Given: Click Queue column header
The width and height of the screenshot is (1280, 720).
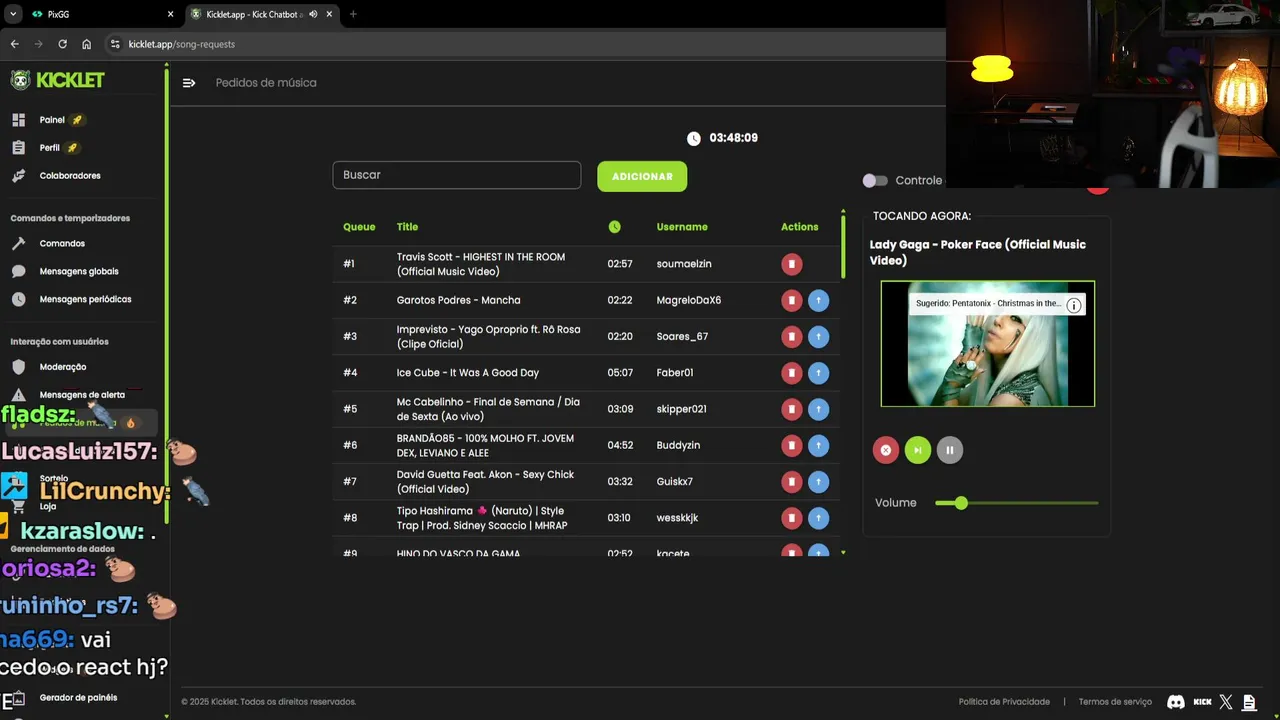Looking at the screenshot, I should coord(359,227).
